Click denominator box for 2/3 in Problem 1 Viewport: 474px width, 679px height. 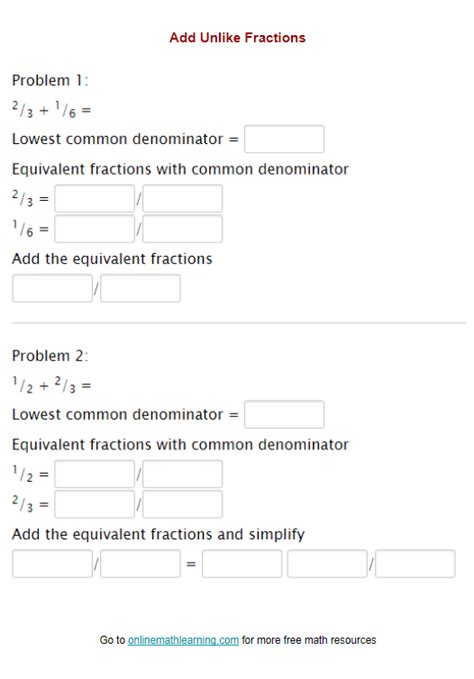[x=183, y=199]
